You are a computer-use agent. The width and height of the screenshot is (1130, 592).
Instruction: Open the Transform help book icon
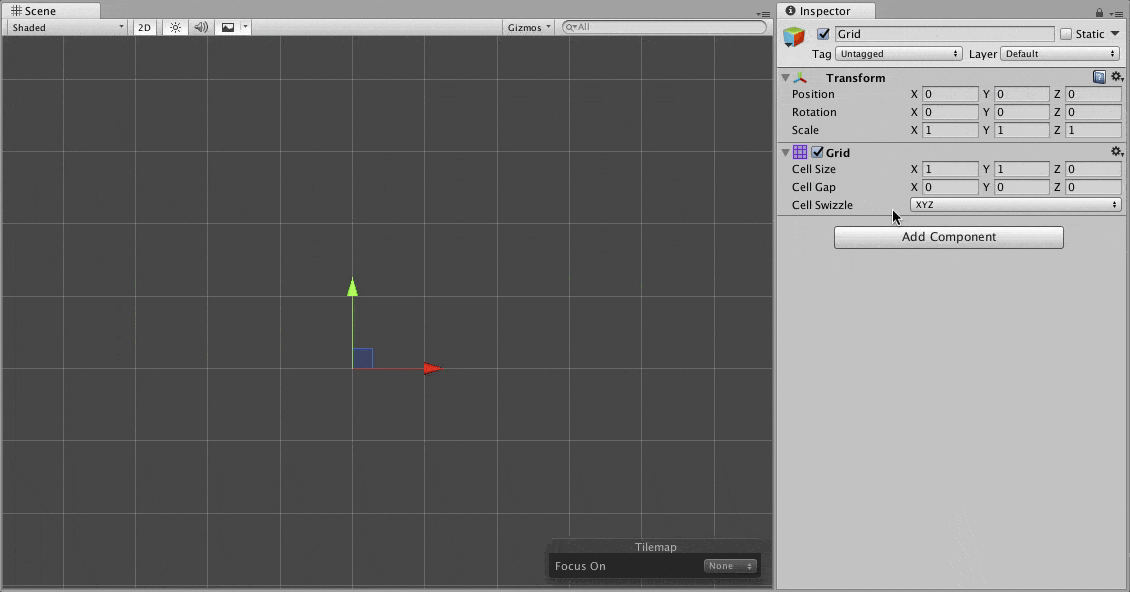pos(1099,77)
